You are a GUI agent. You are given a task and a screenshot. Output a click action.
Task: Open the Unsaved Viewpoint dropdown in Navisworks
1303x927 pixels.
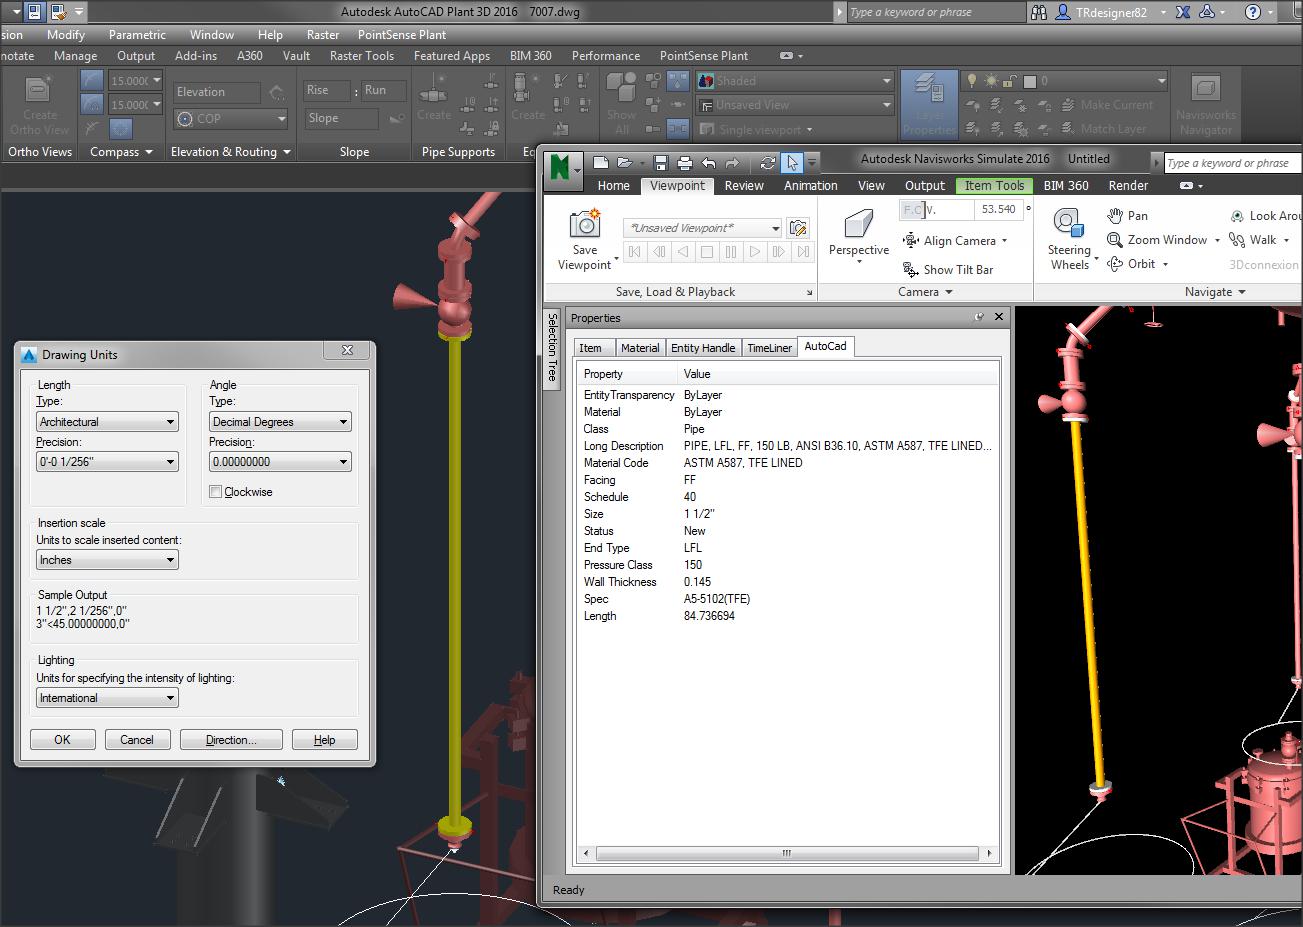point(702,228)
